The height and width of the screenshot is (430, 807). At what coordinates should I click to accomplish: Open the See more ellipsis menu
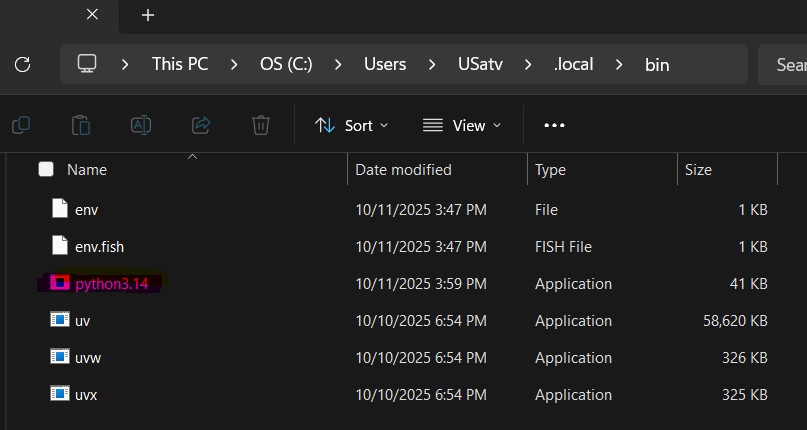pos(554,125)
